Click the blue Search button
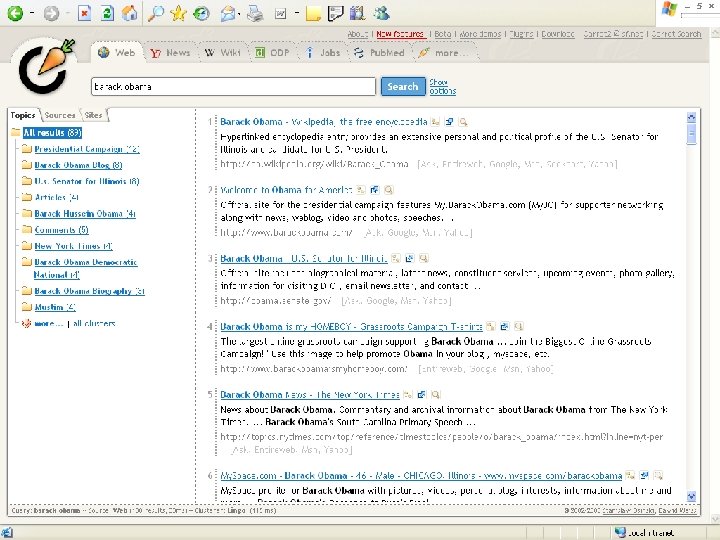The image size is (720, 540). [x=403, y=86]
